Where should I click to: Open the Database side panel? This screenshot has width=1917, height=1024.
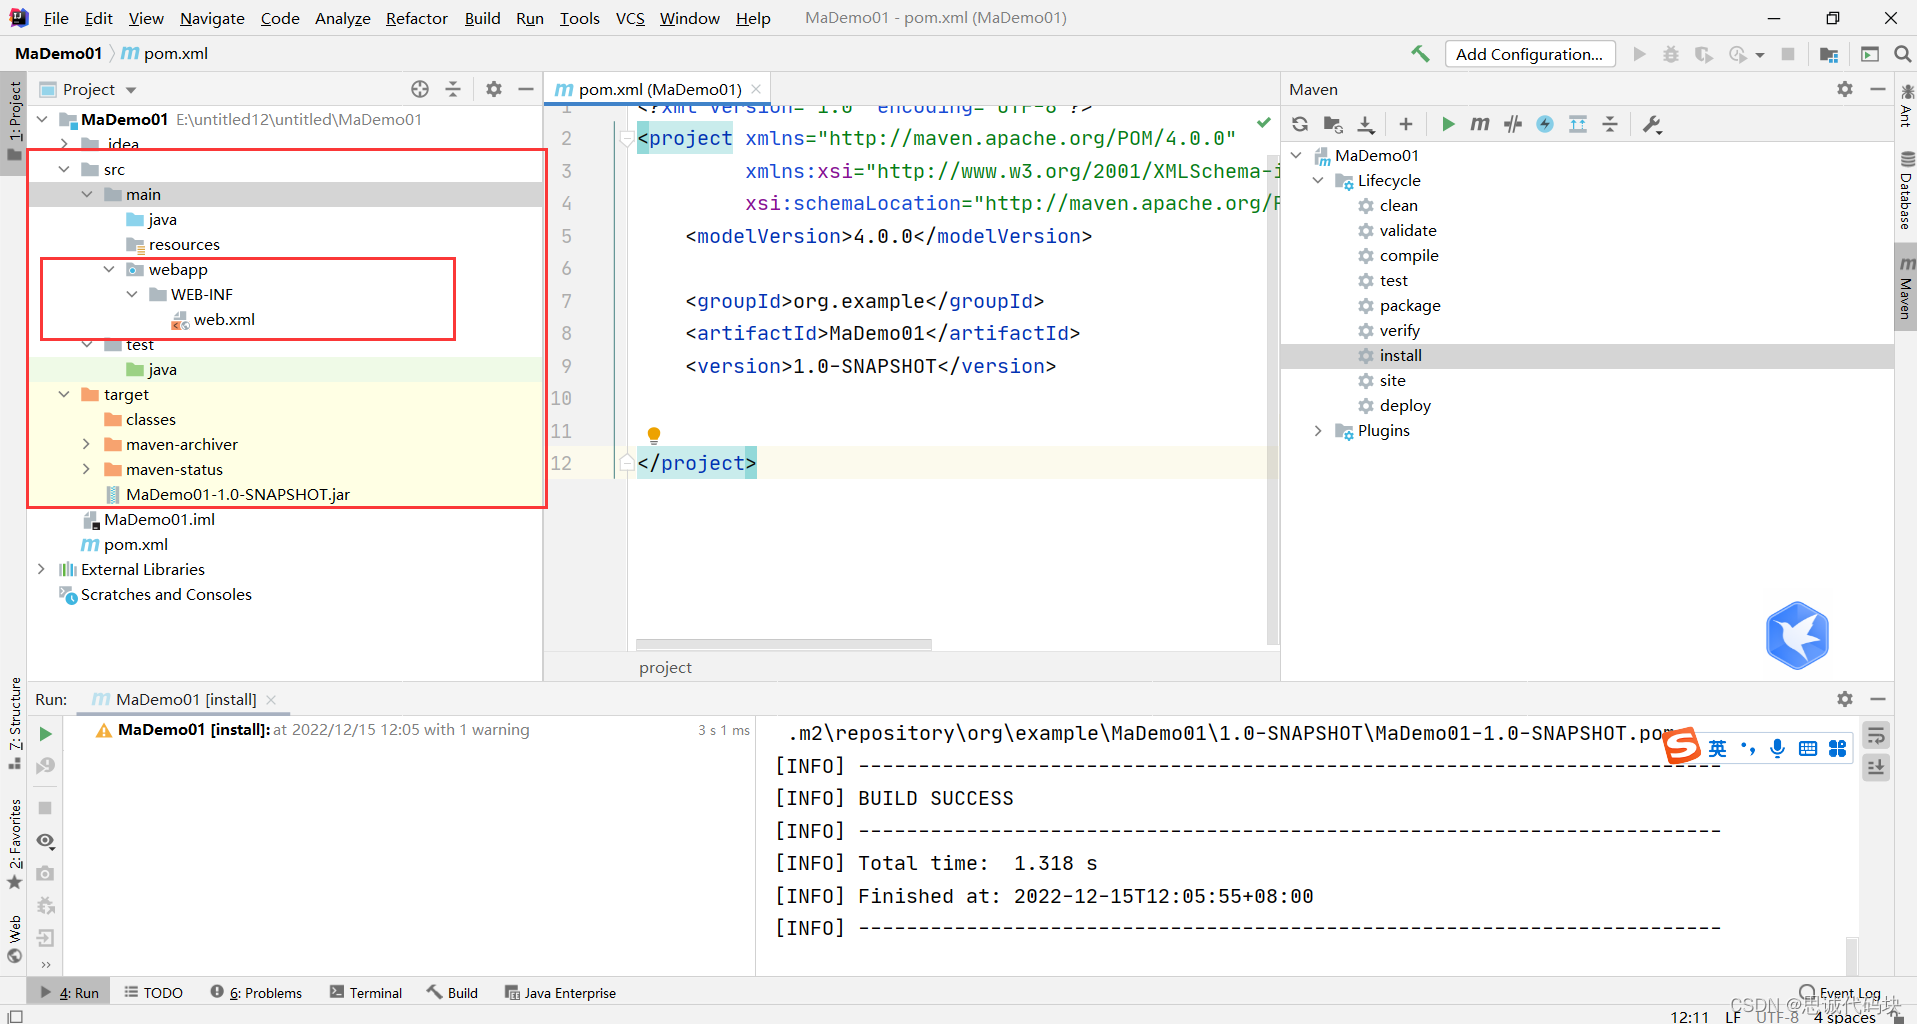point(1906,190)
